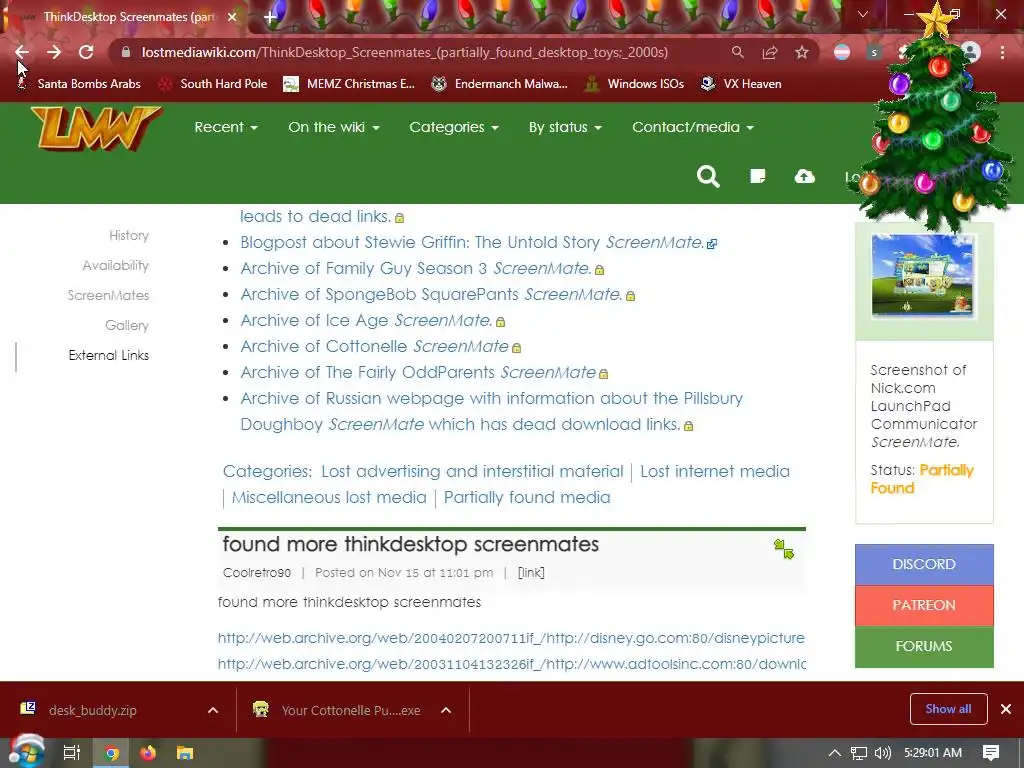Open the Windows ISOs bookmark
This screenshot has width=1024, height=768.
[x=635, y=84]
